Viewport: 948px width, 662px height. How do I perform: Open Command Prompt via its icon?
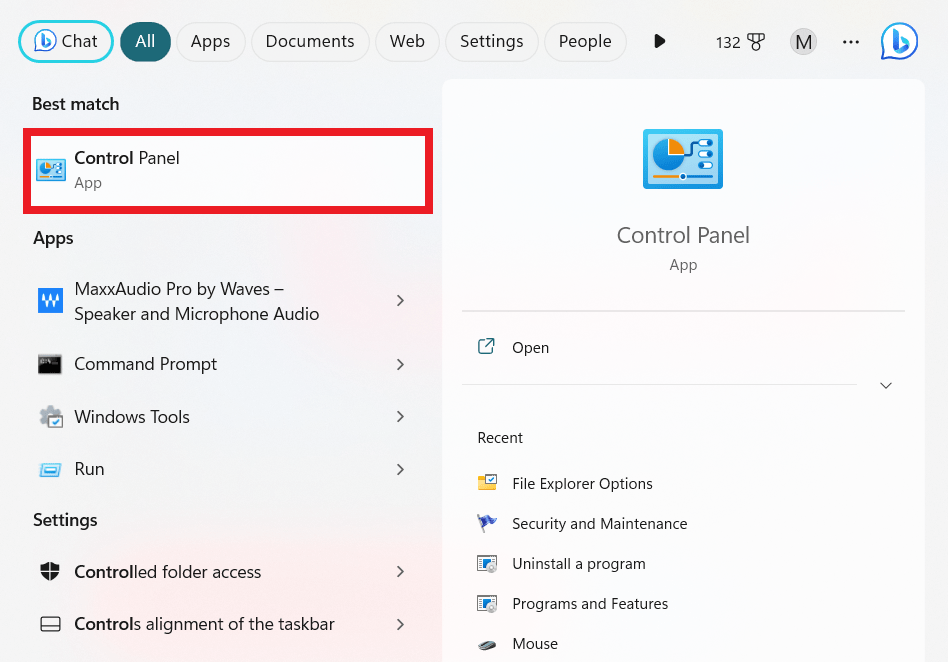pyautogui.click(x=49, y=364)
